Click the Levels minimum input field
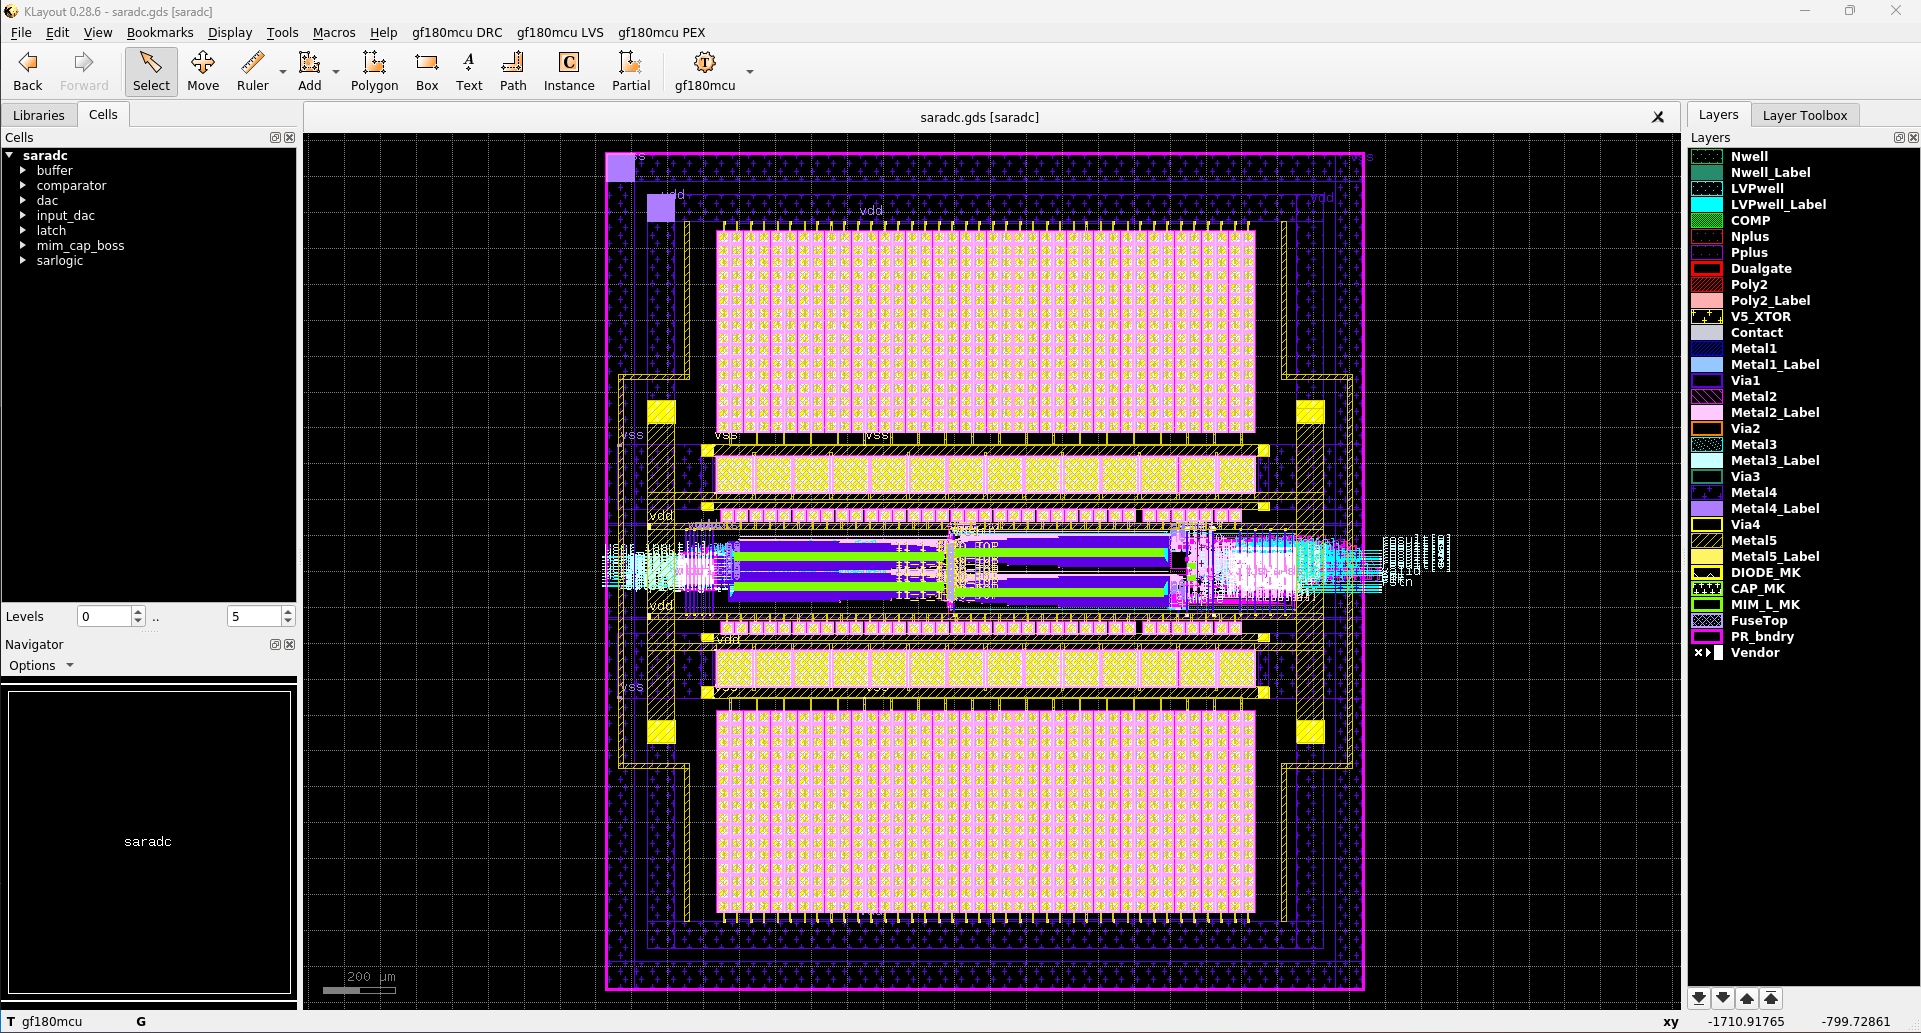Screen dimensions: 1921x1033 click(x=104, y=616)
